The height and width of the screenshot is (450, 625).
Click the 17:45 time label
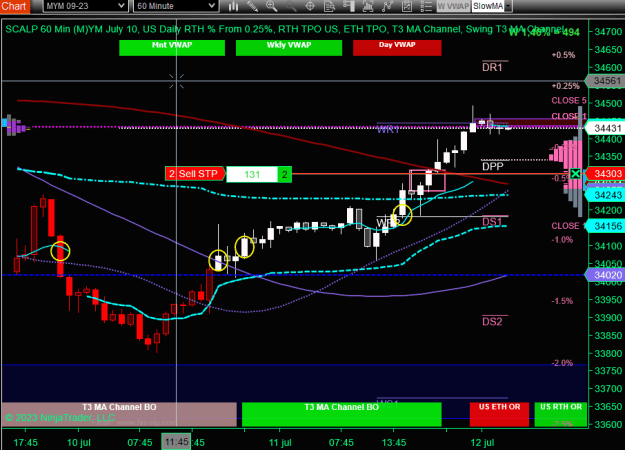tap(26, 443)
